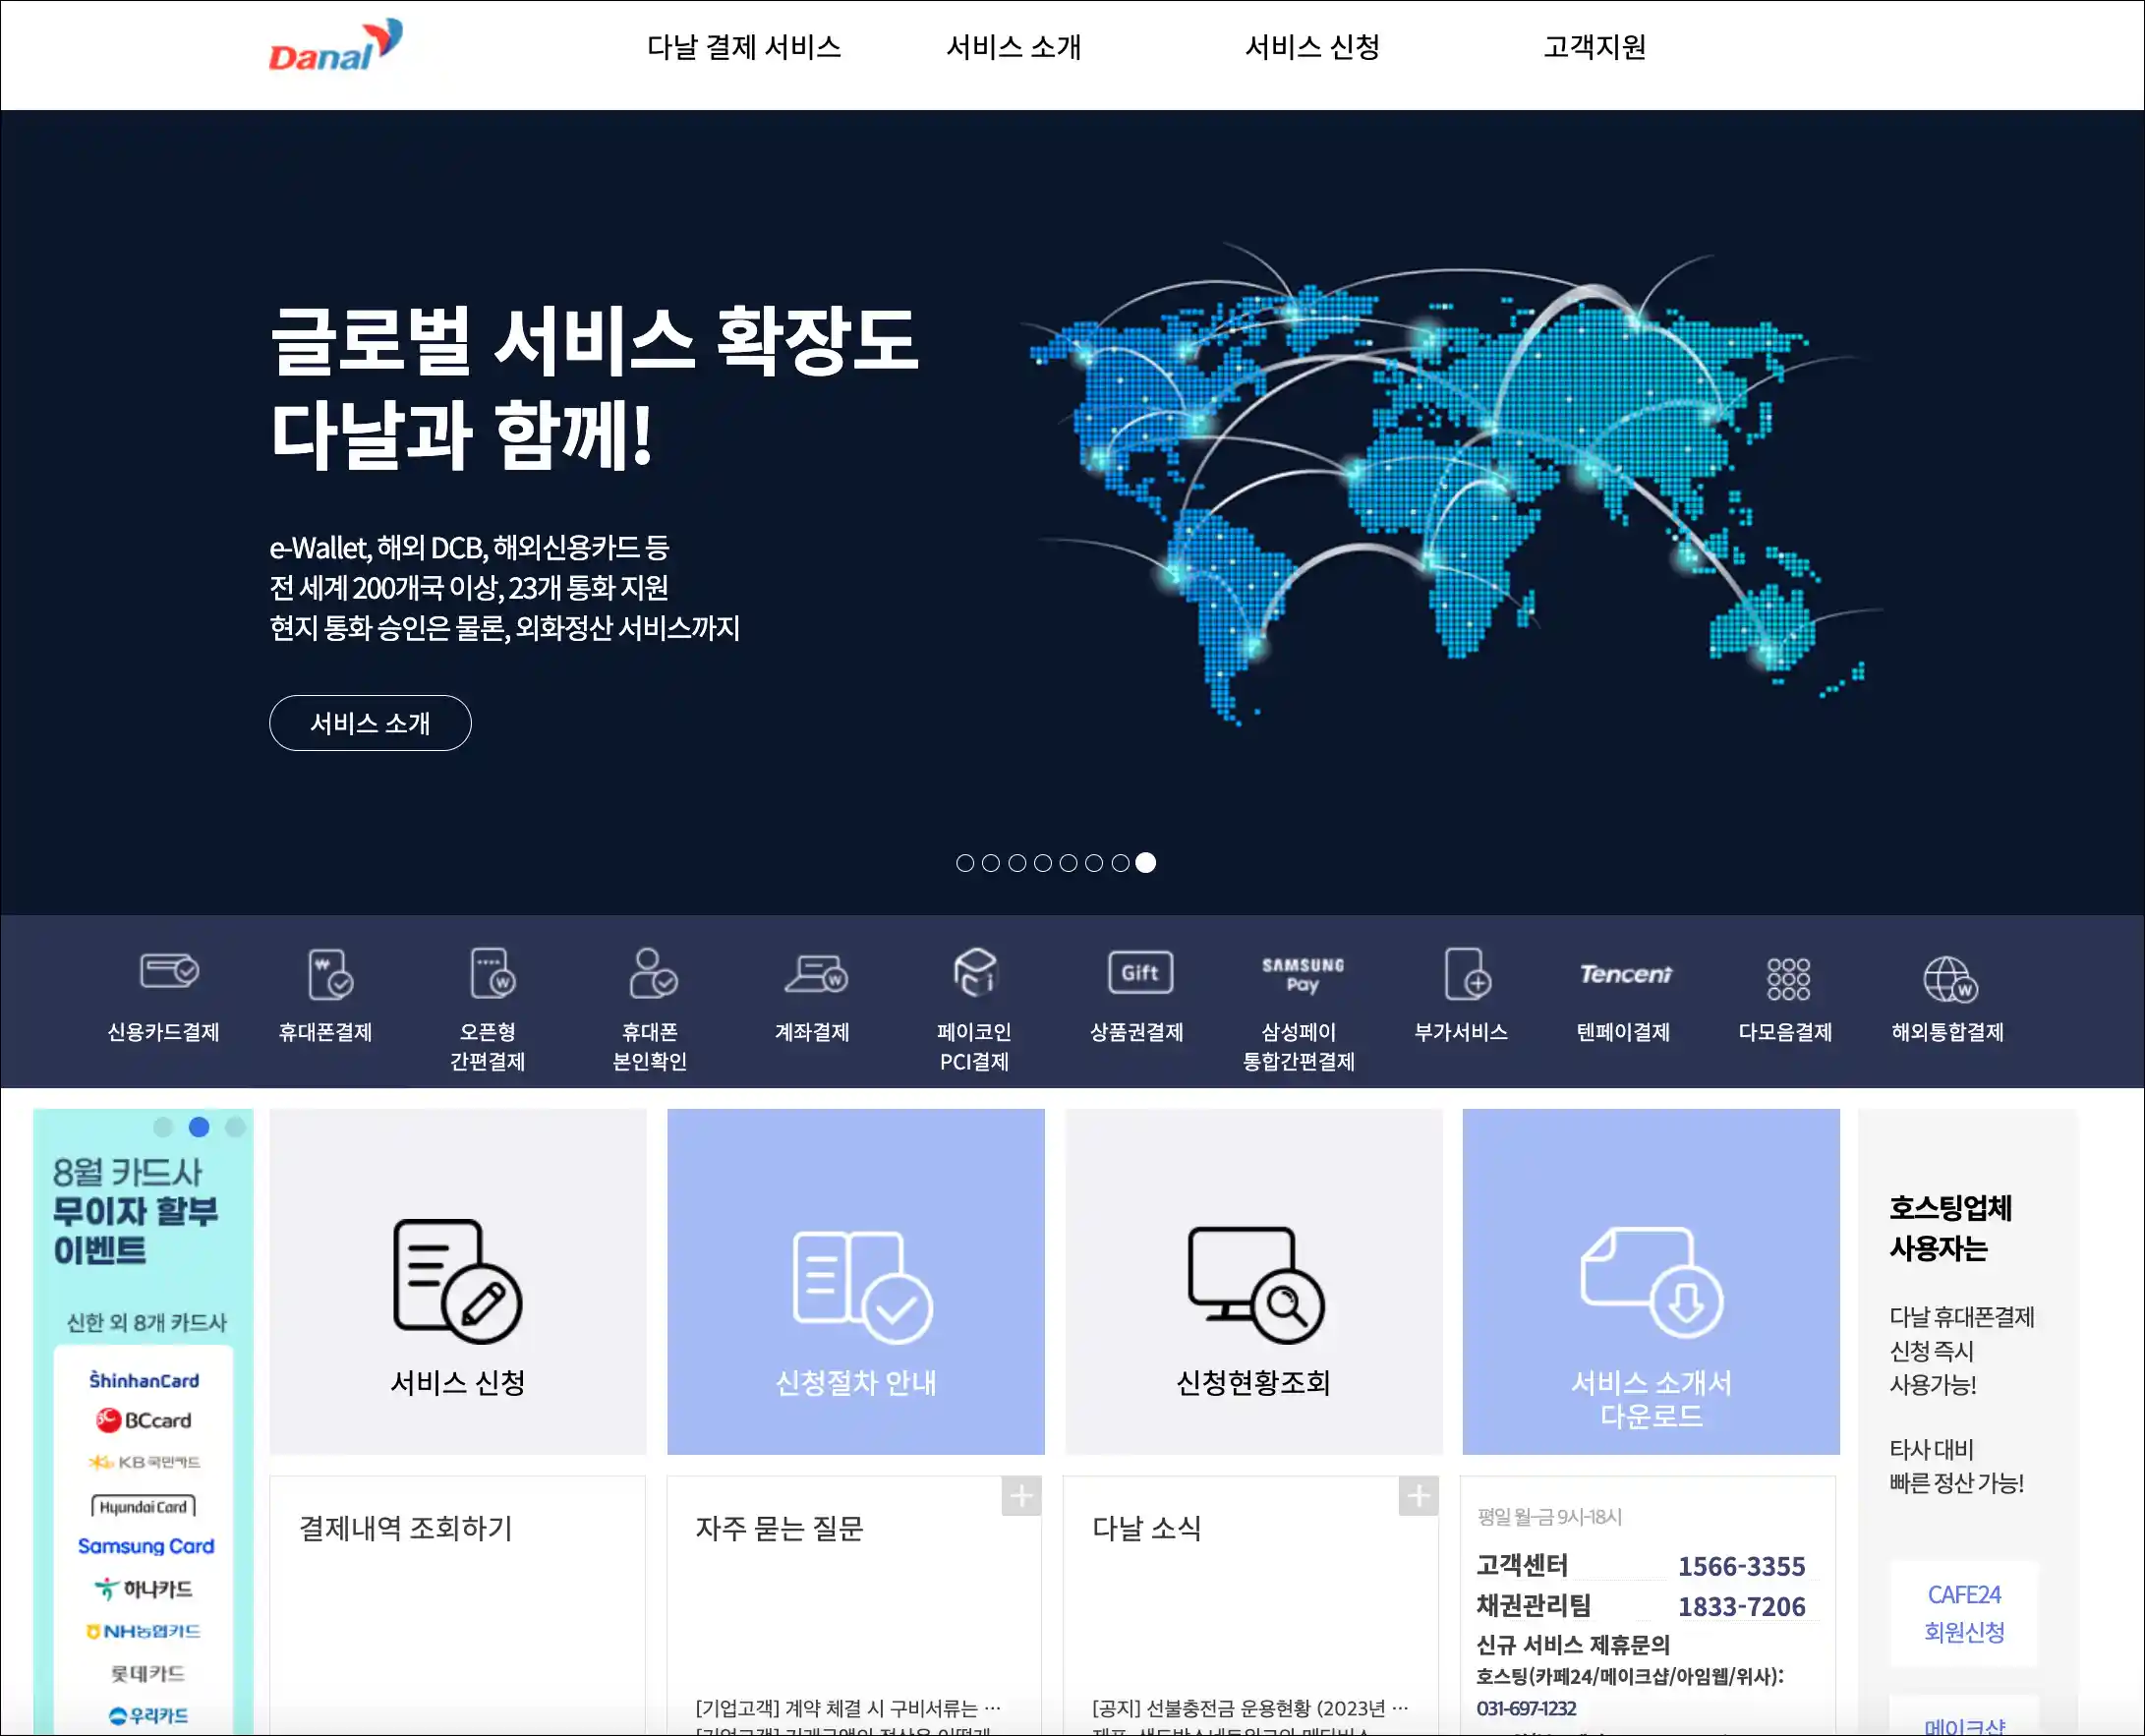
Task: Click Samsung Card logo in event banner
Action: [x=146, y=1546]
